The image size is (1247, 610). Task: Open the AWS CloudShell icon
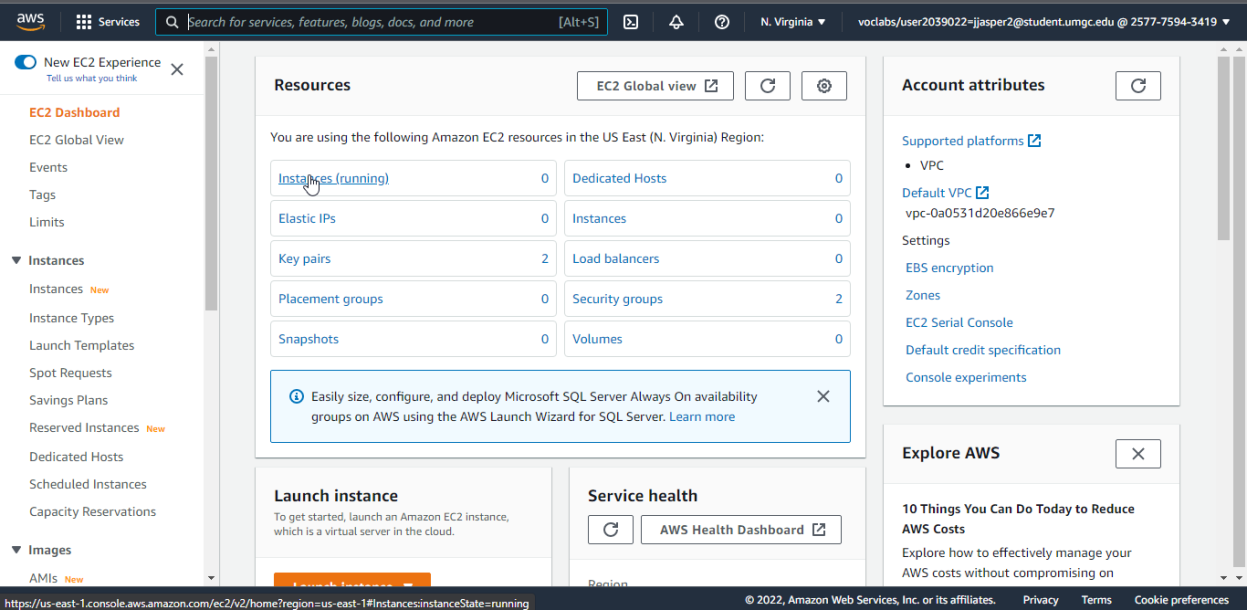point(631,22)
